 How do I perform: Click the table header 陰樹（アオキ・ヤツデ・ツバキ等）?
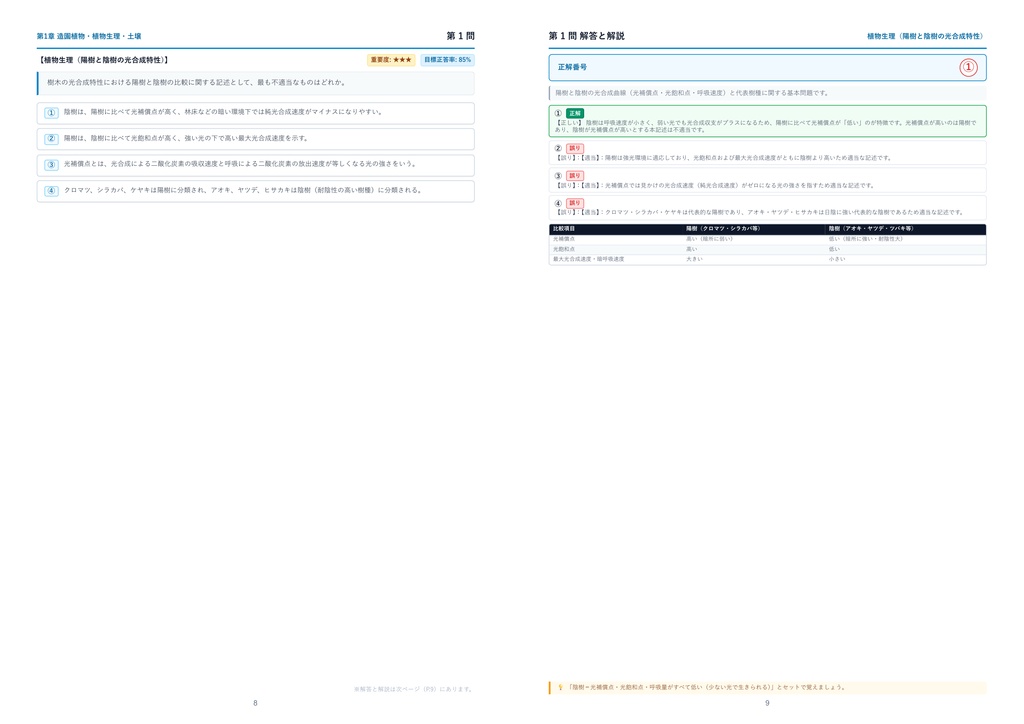(x=871, y=228)
